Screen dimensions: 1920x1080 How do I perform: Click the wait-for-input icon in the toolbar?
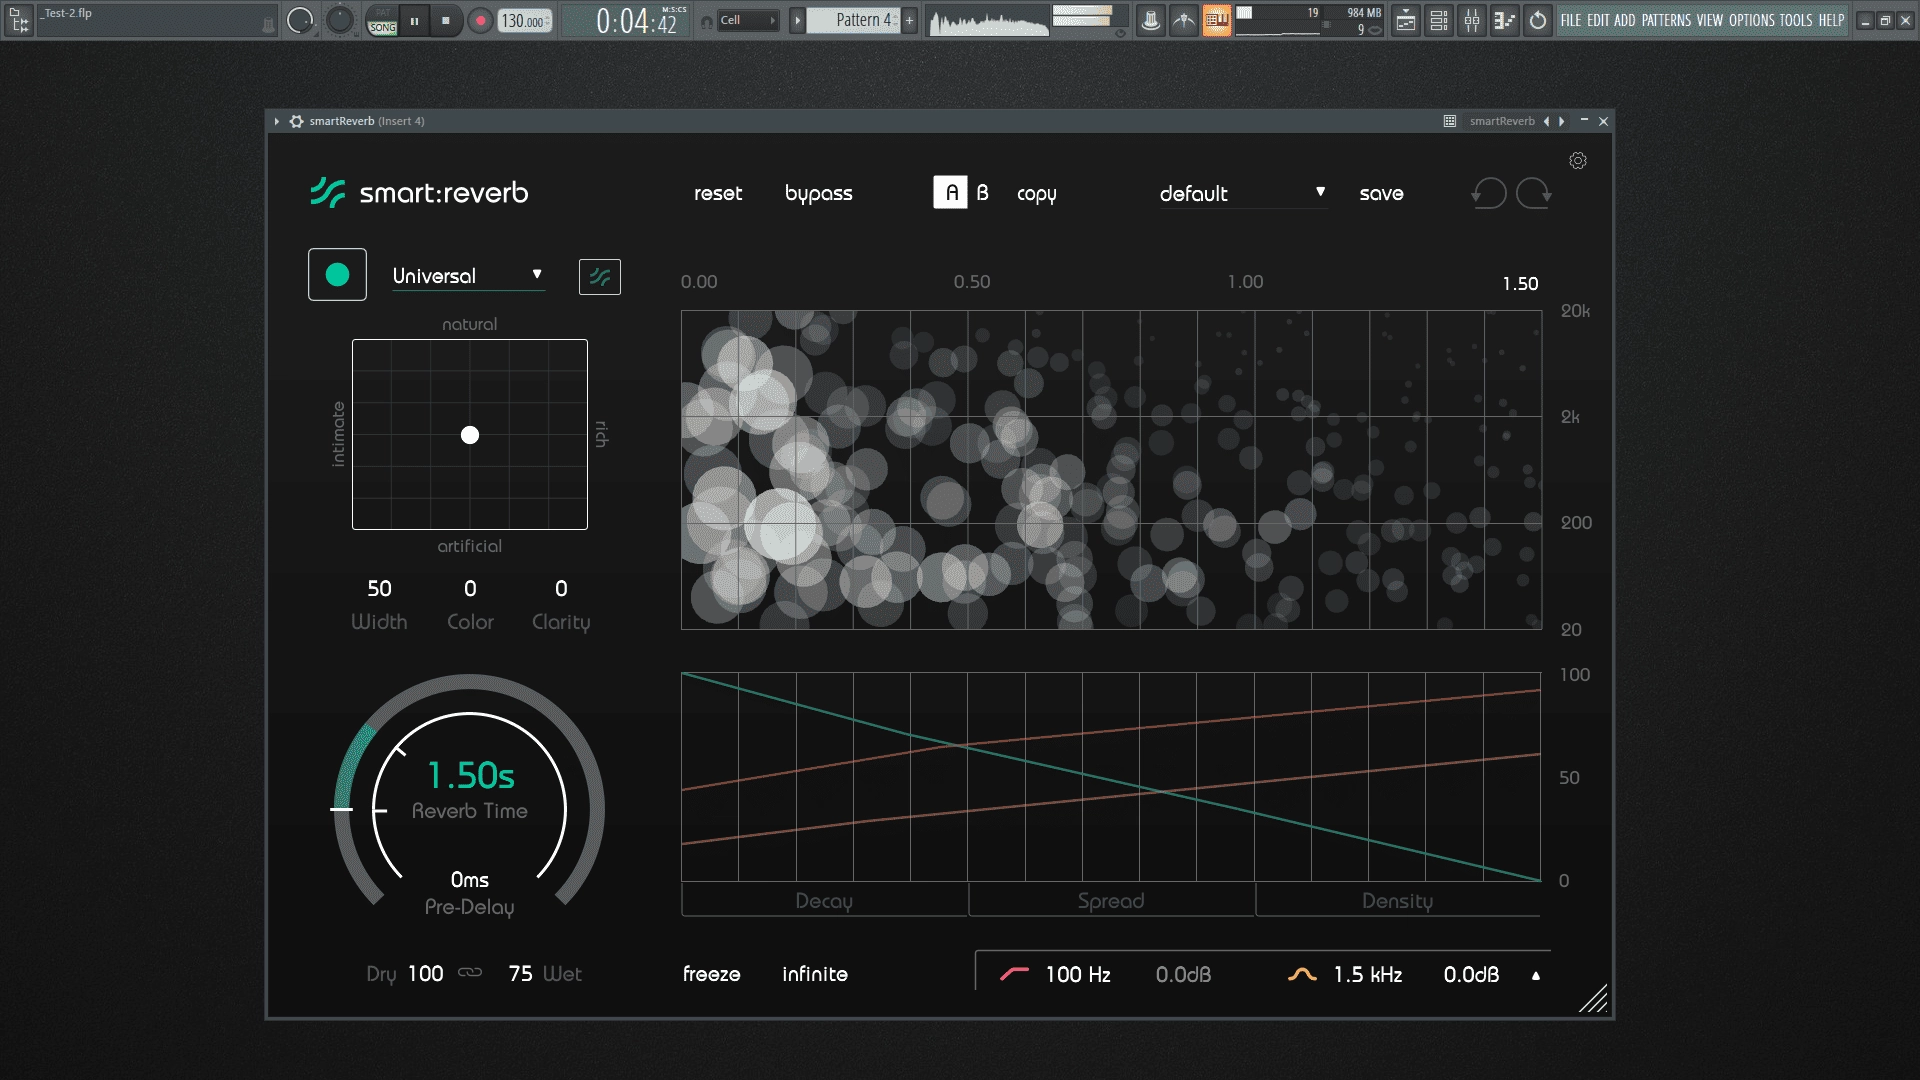click(1184, 20)
